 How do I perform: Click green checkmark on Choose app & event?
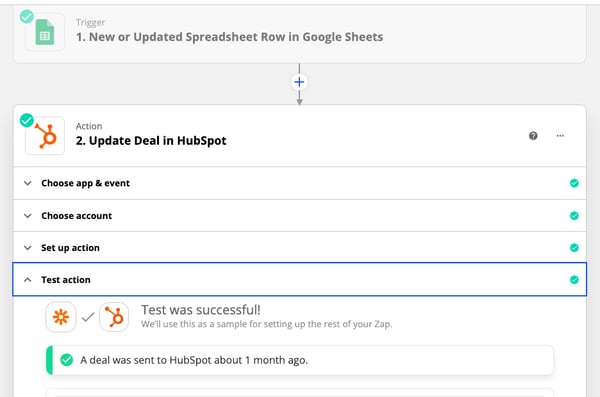tap(574, 183)
